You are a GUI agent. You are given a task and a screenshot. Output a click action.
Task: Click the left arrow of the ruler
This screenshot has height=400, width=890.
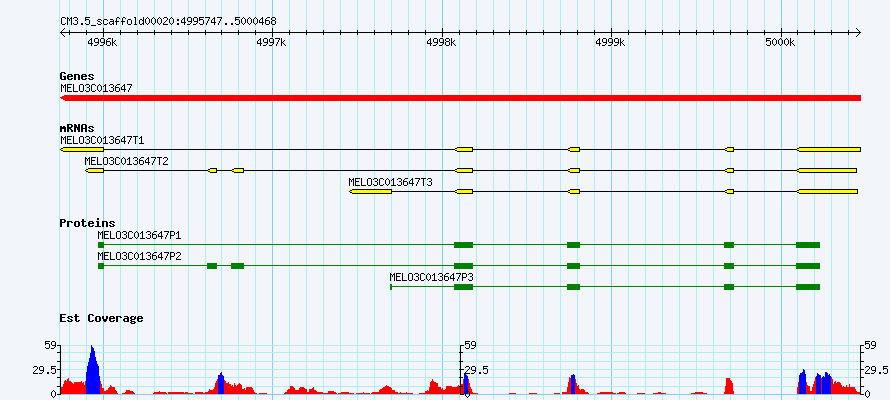(x=63, y=32)
